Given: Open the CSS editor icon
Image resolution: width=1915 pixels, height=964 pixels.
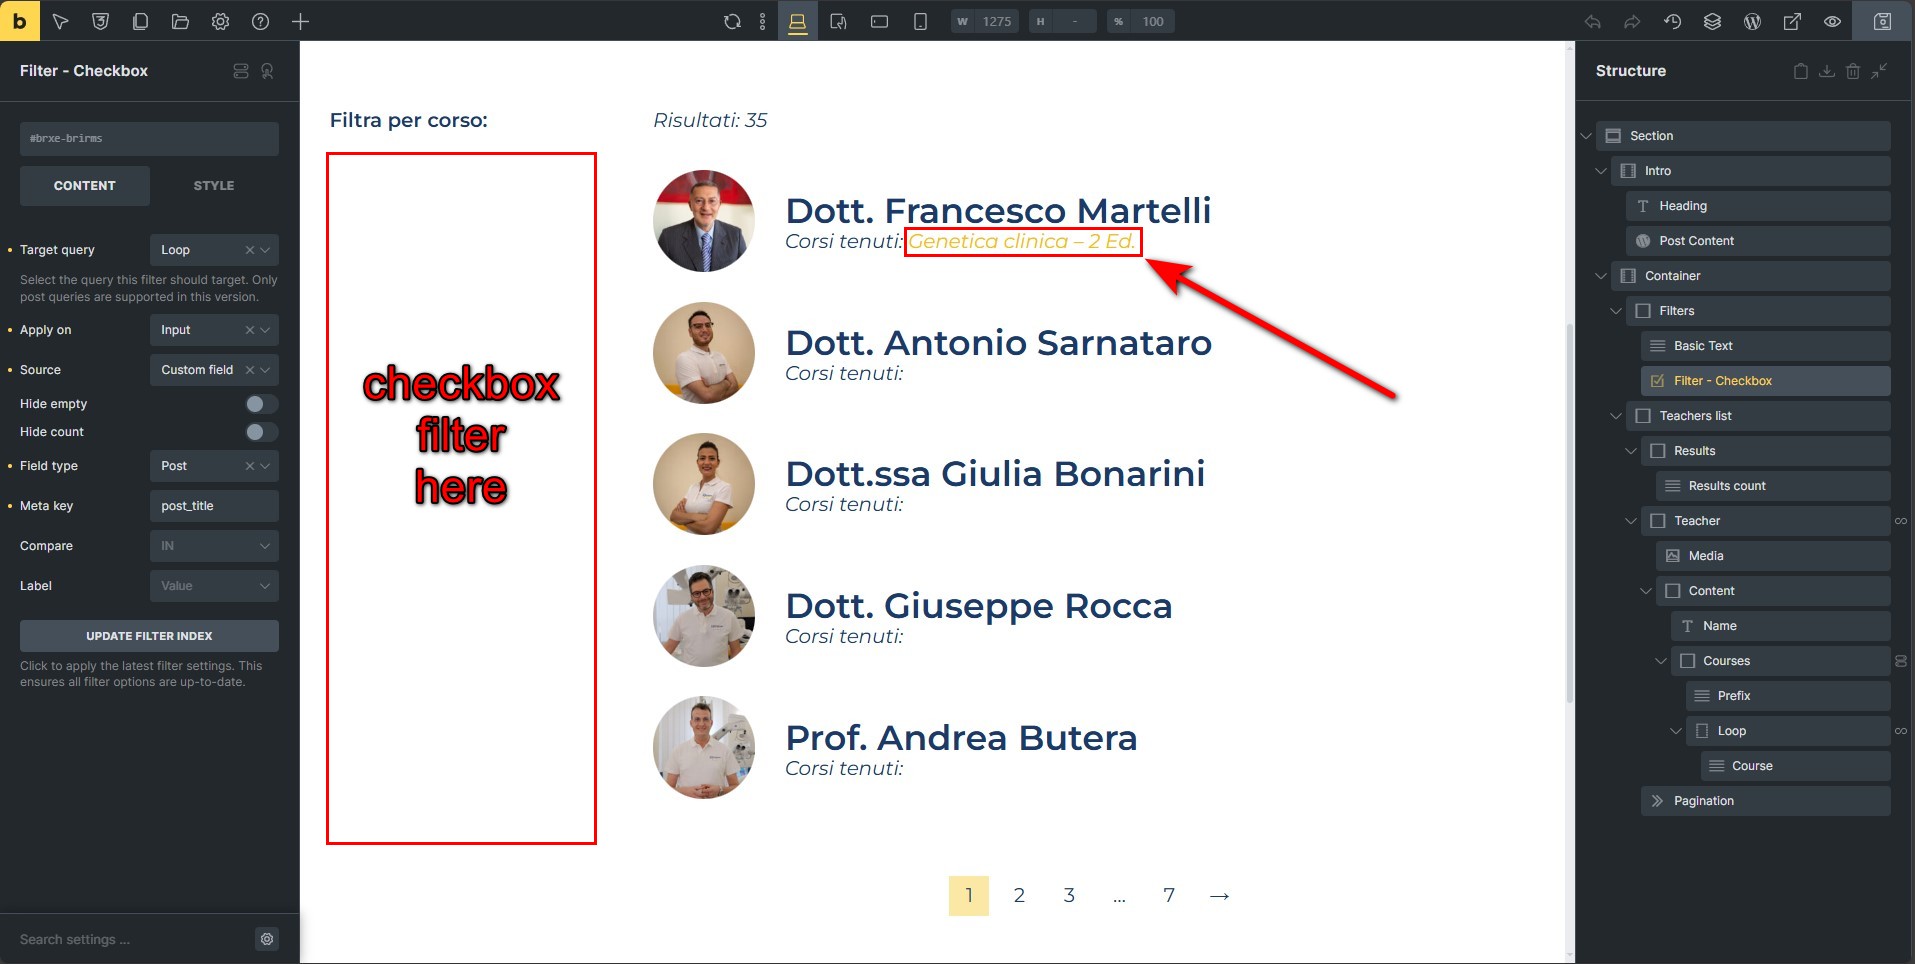Looking at the screenshot, I should [100, 21].
